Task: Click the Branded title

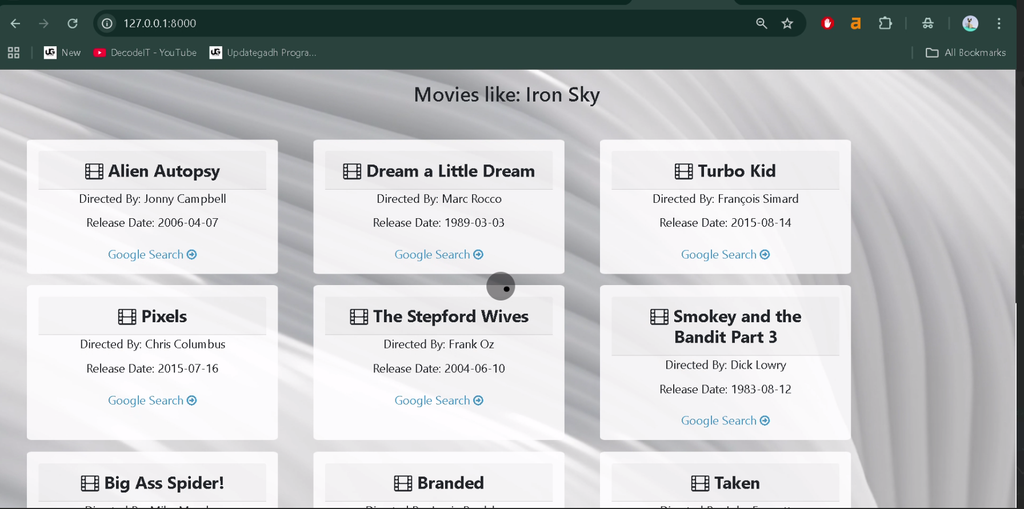Action: (451, 484)
